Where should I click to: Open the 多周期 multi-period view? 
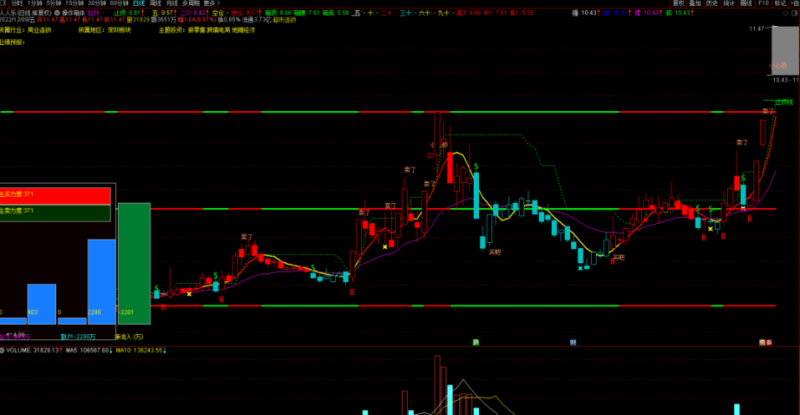click(x=189, y=3)
